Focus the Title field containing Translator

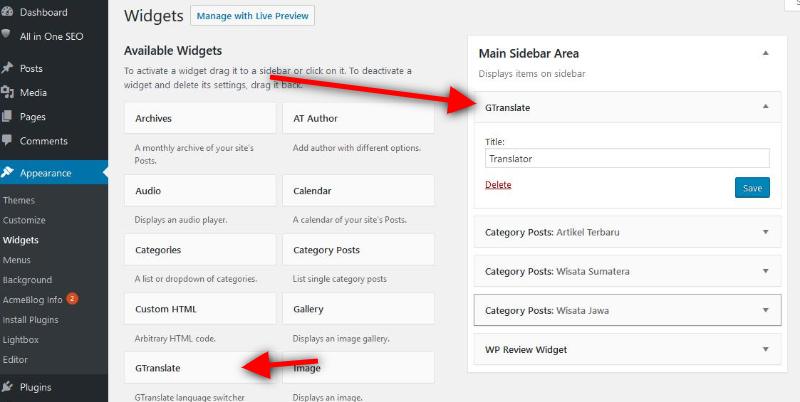tap(627, 159)
